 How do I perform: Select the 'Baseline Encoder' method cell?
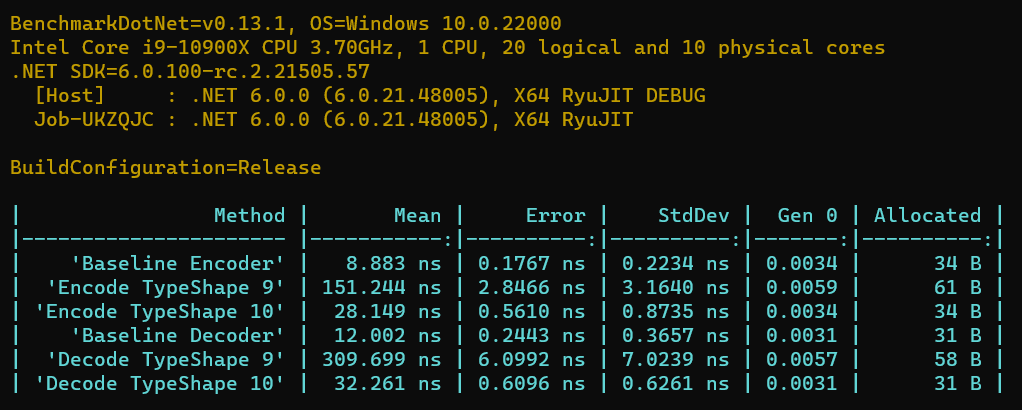178,263
